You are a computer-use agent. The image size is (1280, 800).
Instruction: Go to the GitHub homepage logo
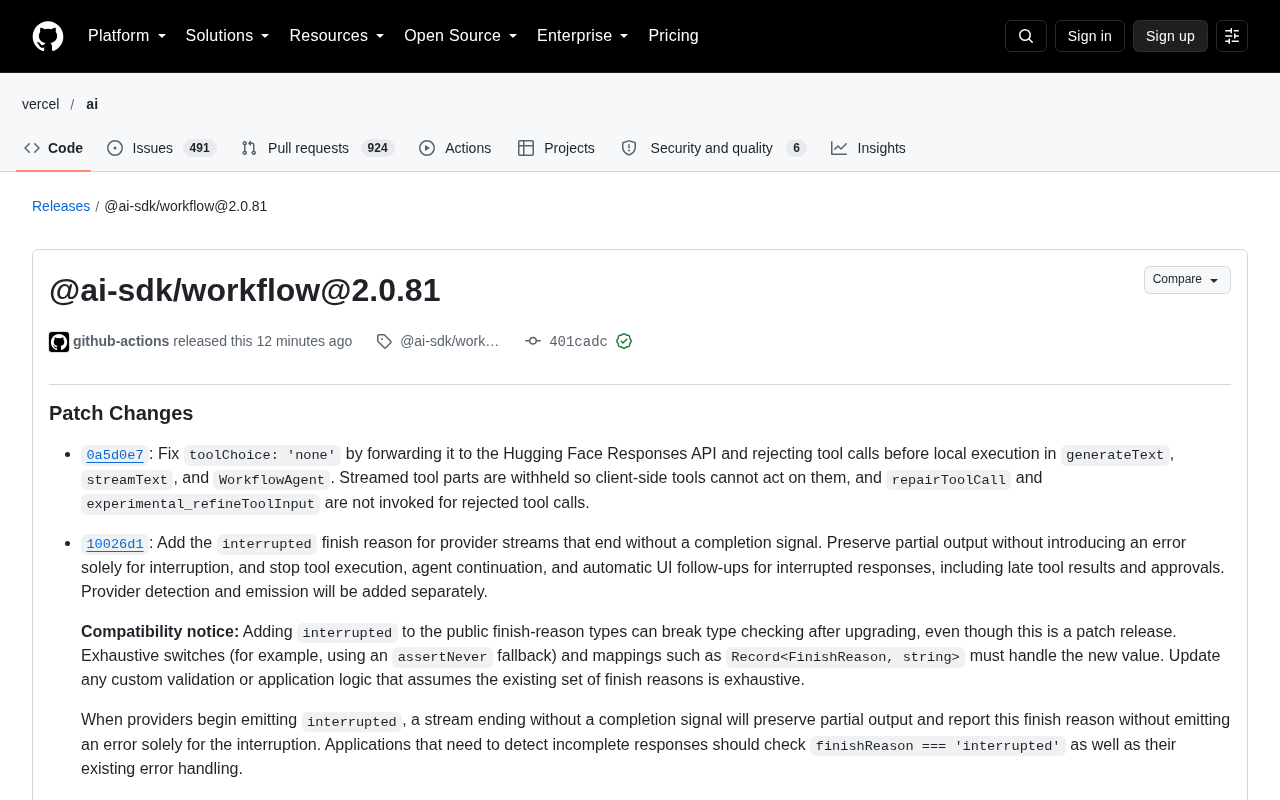point(48,36)
